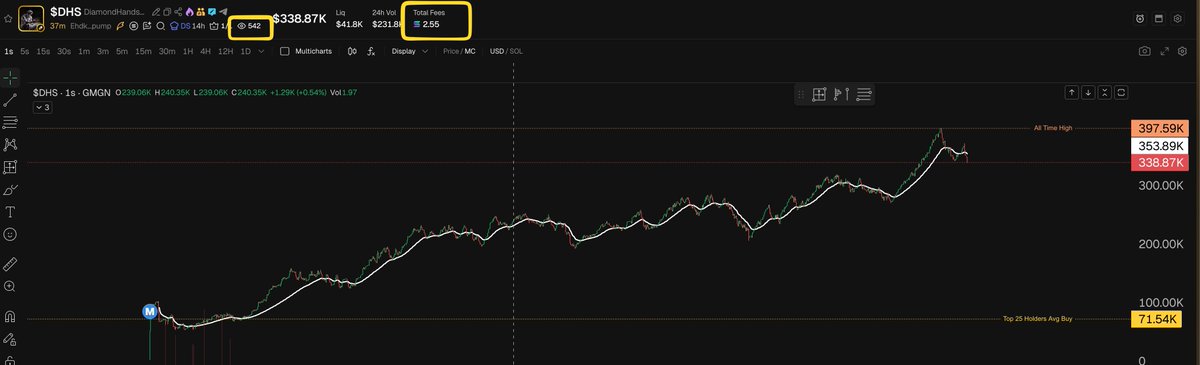Click the 71.54K avg buy price label
The image size is (1200, 365).
(1158, 319)
